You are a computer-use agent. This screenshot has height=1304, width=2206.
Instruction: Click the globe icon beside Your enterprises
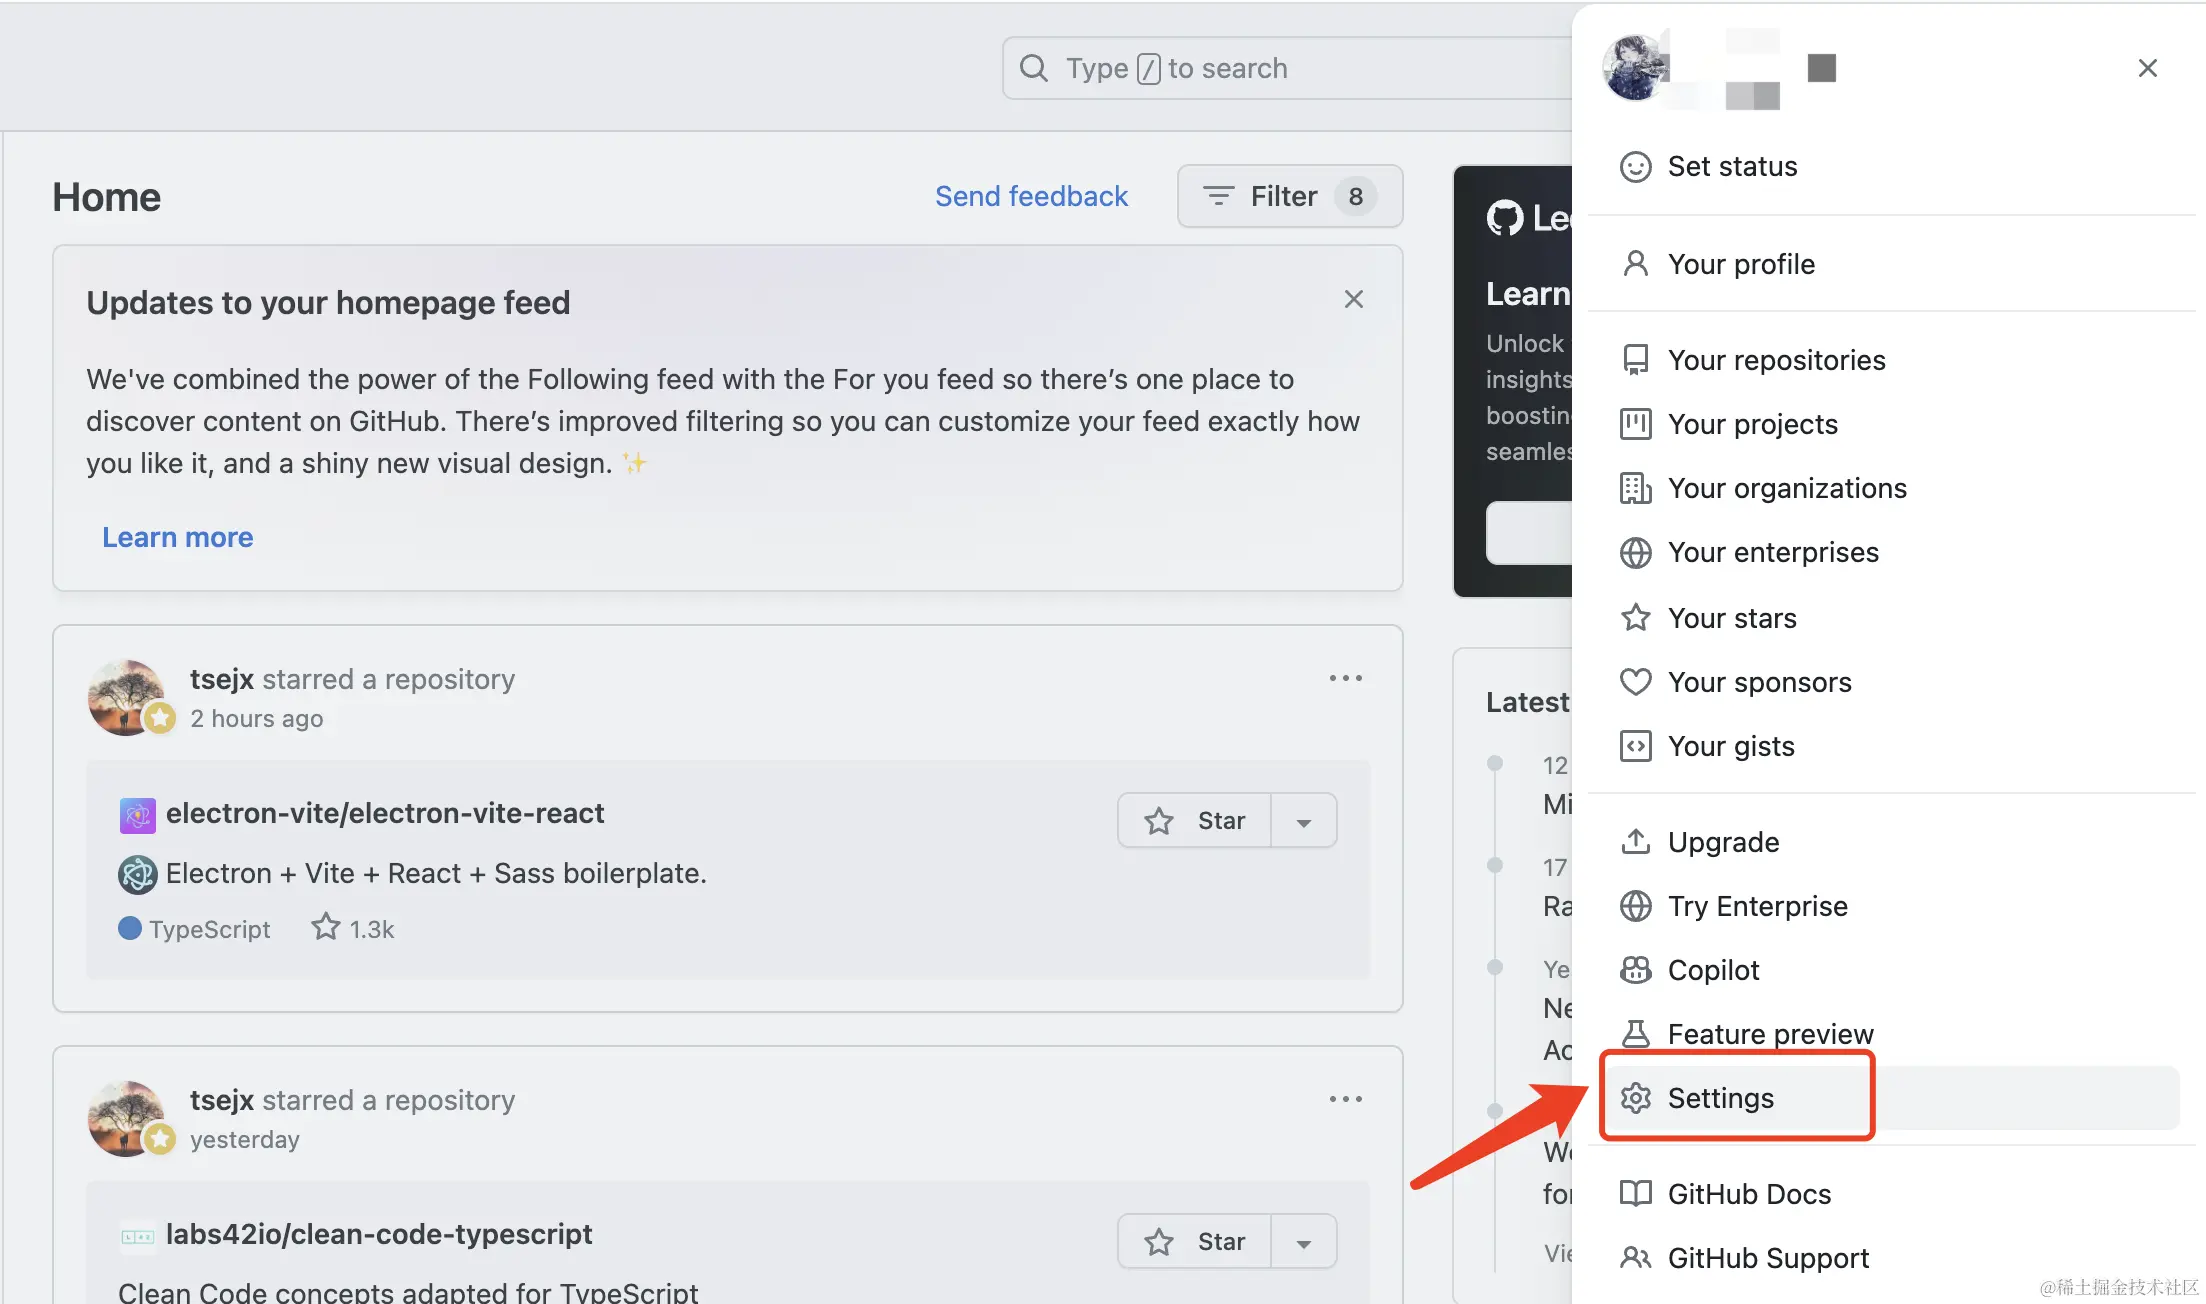(1635, 552)
